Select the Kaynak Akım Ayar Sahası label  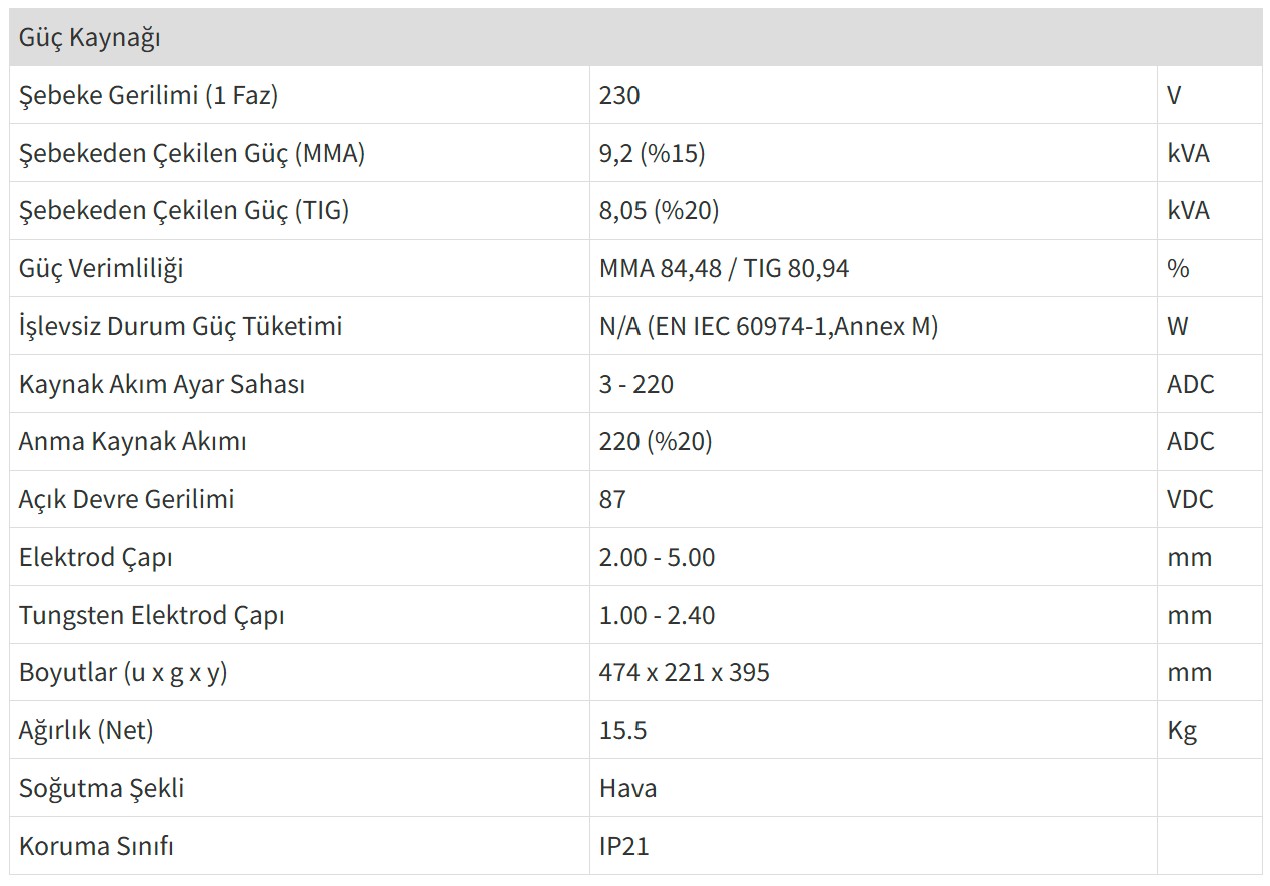point(162,385)
